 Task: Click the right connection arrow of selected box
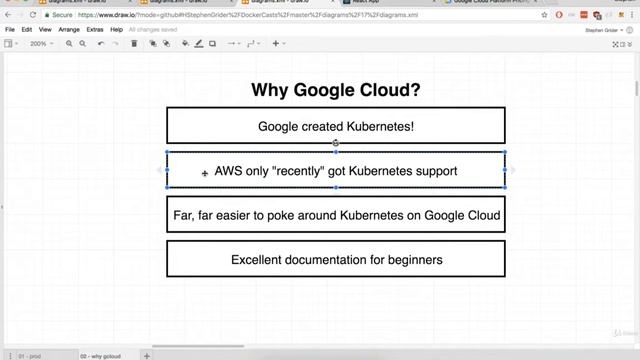tap(513, 170)
